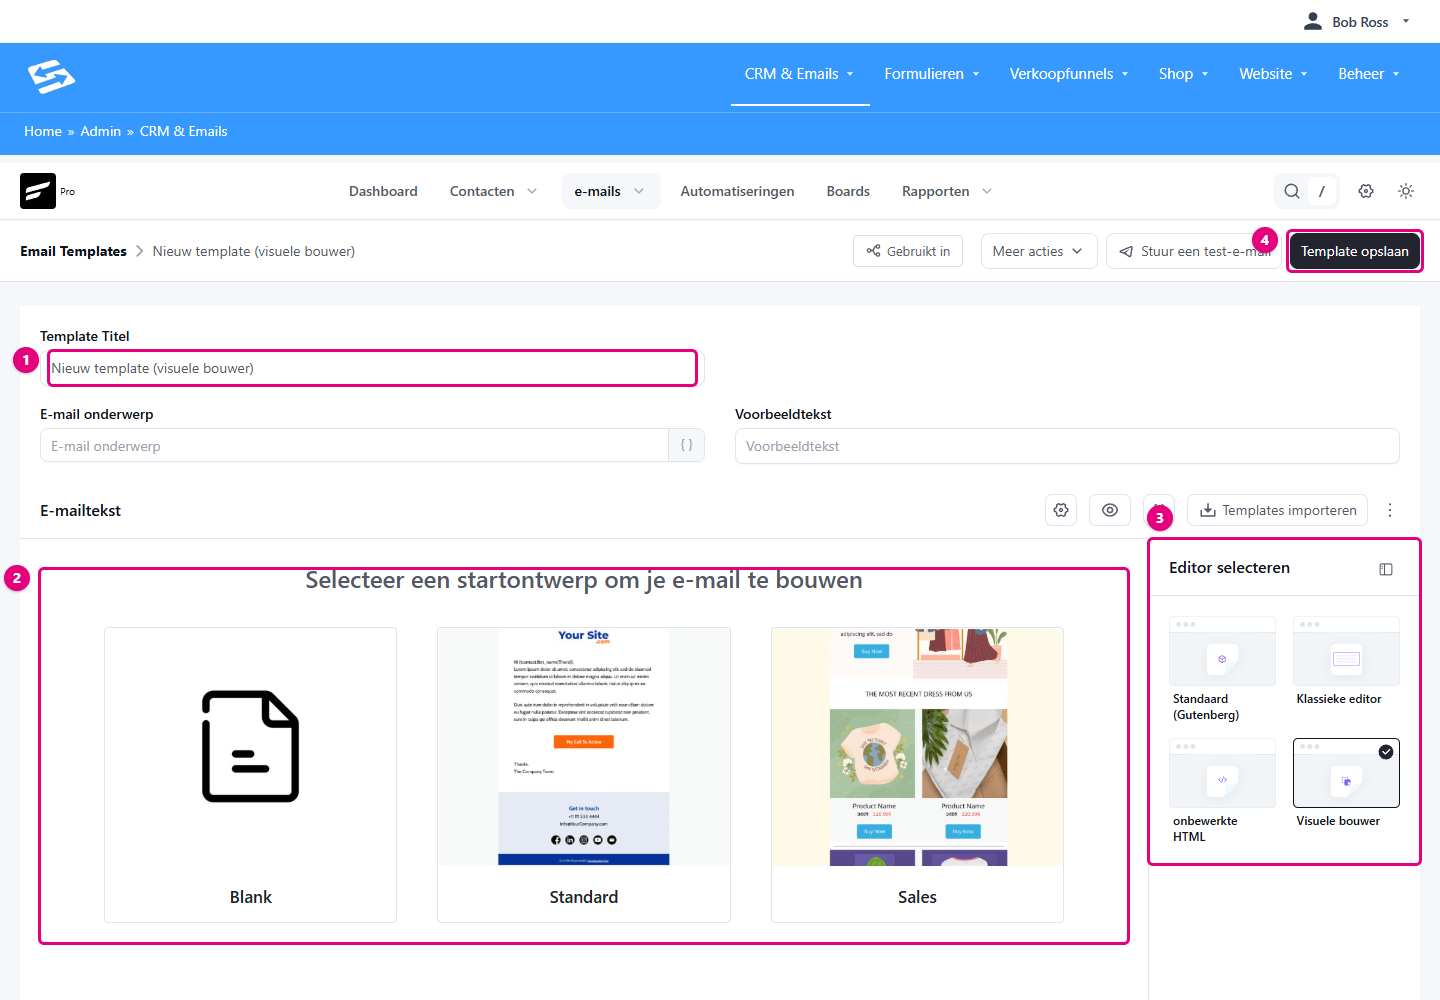Viewport: 1440px width, 1000px height.
Task: Open smartcodes with the curly braces icon
Action: coord(687,446)
